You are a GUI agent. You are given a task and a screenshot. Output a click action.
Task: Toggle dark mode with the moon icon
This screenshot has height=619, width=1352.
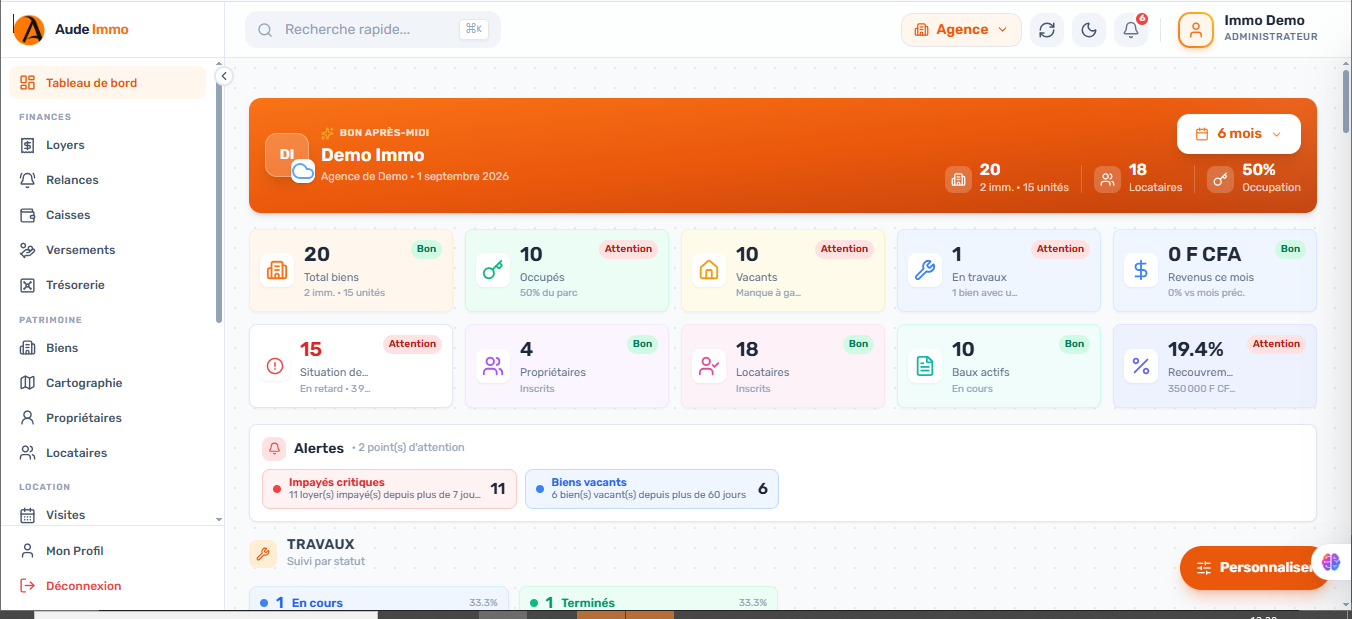pyautogui.click(x=1089, y=30)
